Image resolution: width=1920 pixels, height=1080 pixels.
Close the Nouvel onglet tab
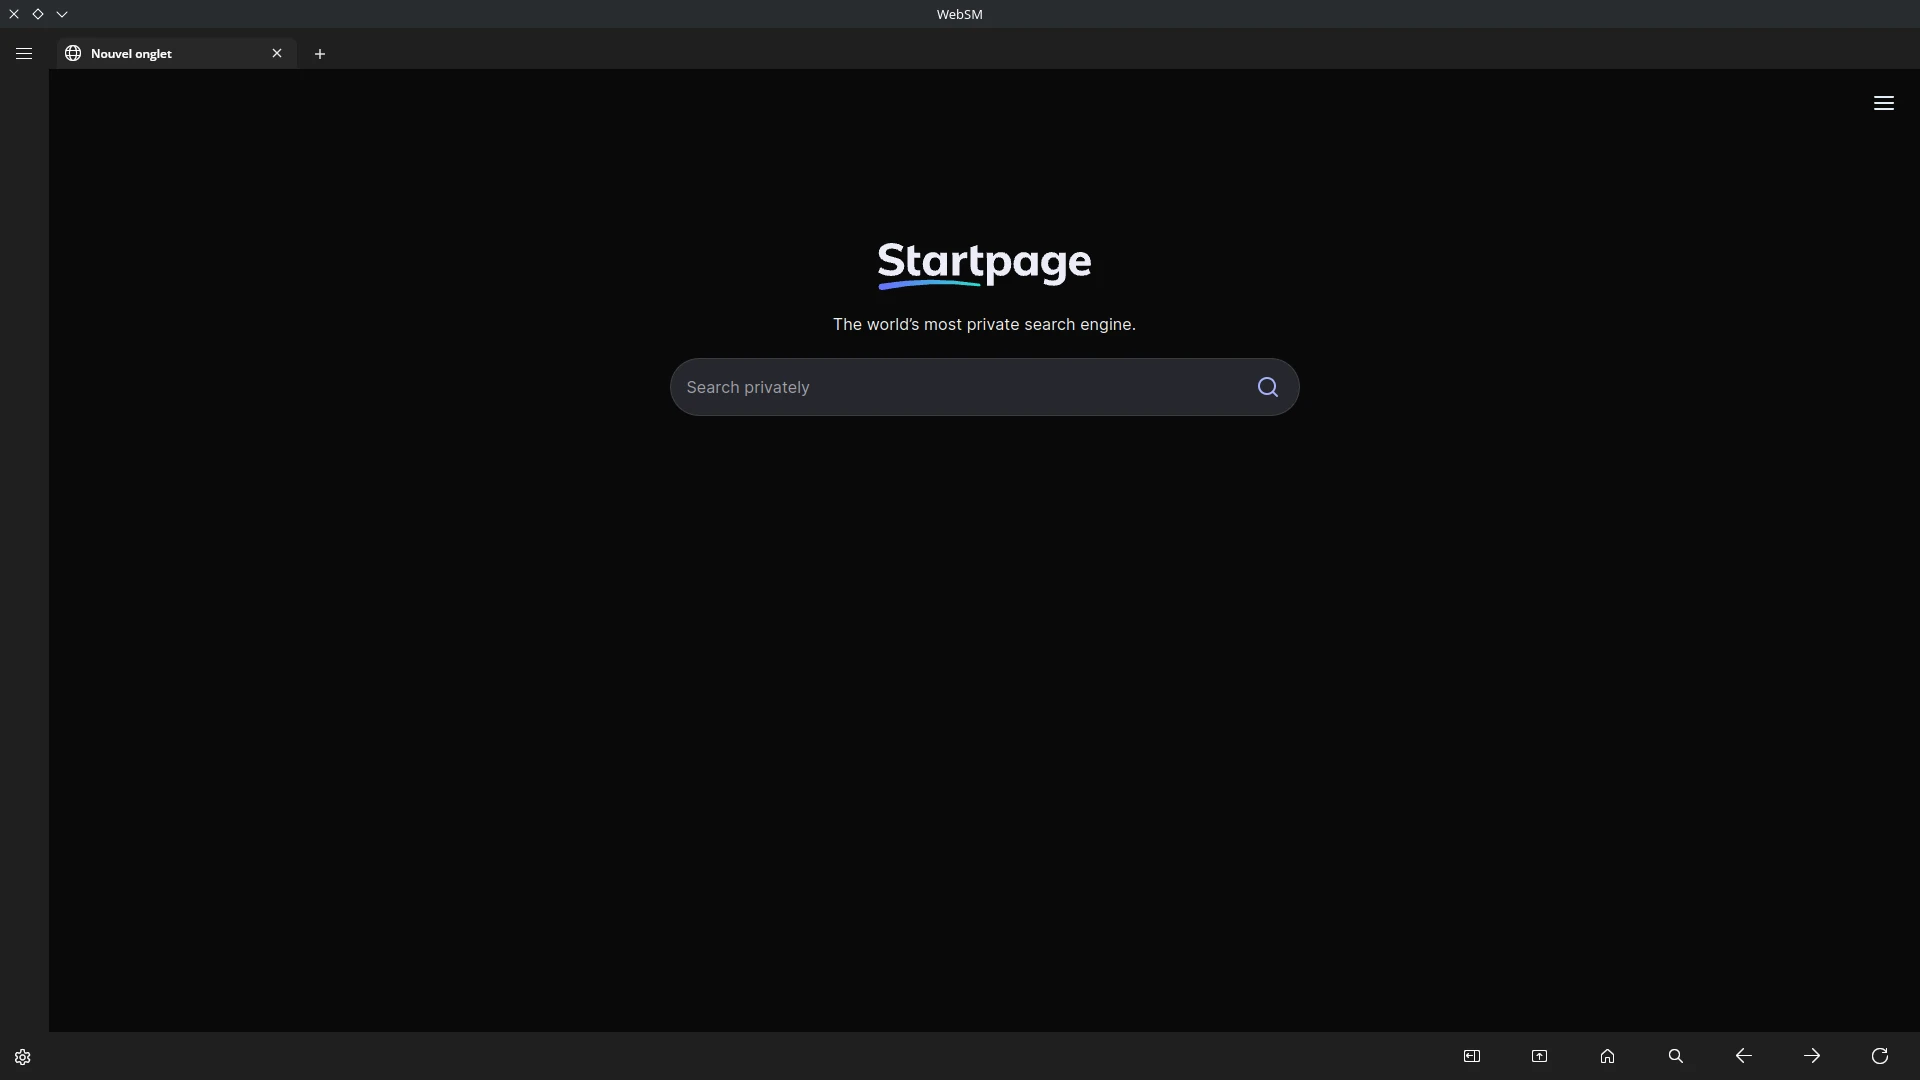click(277, 53)
